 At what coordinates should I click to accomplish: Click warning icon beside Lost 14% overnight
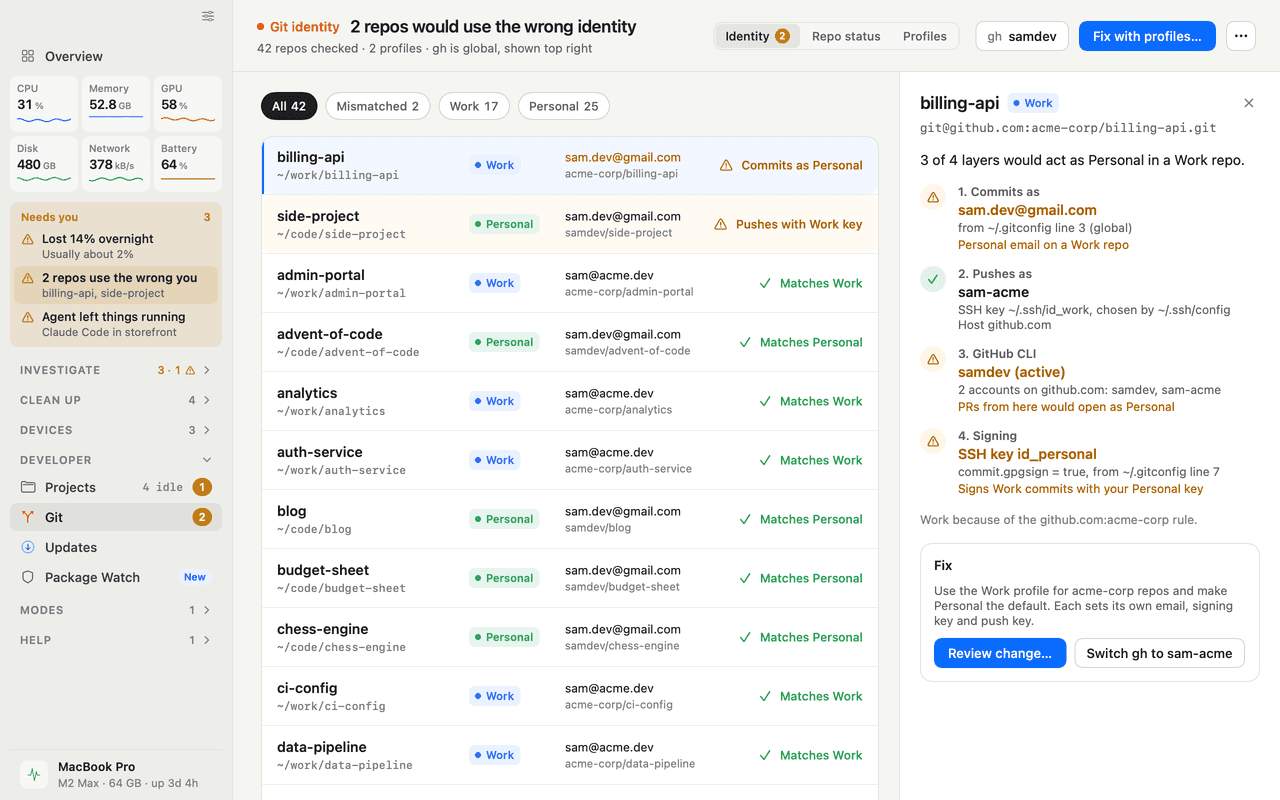[28, 239]
